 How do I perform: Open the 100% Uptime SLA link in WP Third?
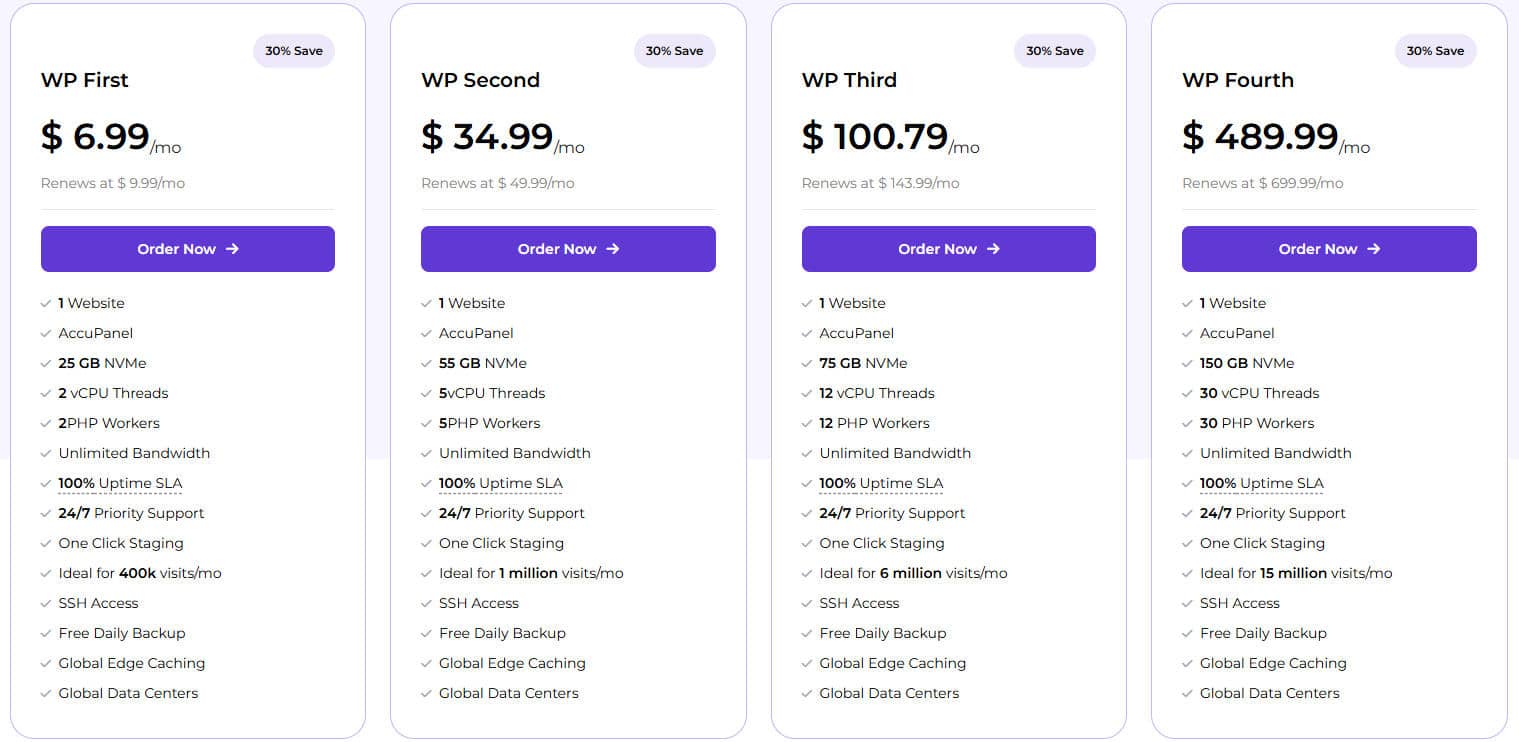(881, 483)
